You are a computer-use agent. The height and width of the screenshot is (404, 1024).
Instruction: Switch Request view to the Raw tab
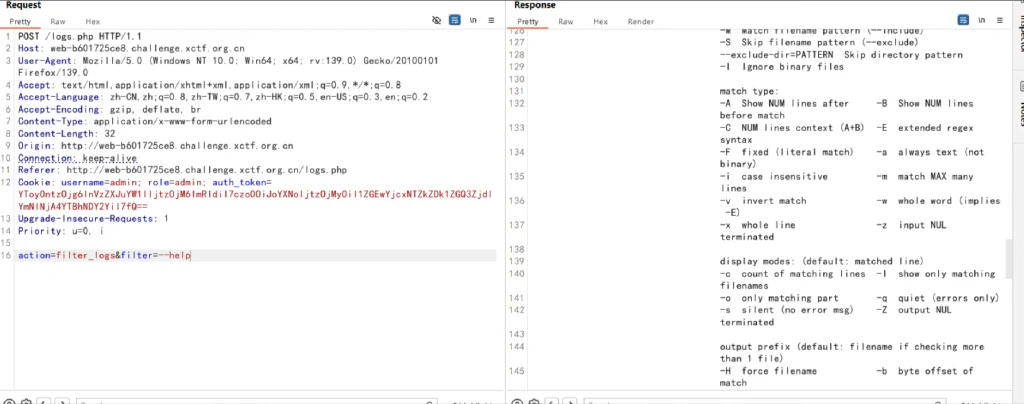tap(57, 22)
